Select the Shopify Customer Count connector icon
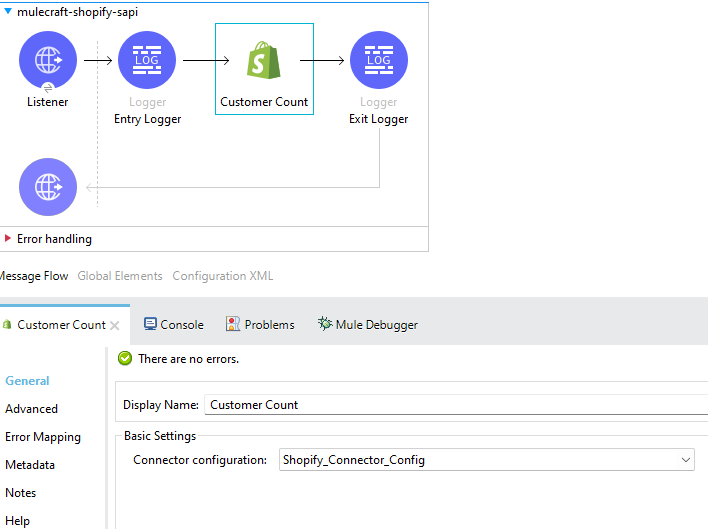This screenshot has height=529, width=708. 264,61
